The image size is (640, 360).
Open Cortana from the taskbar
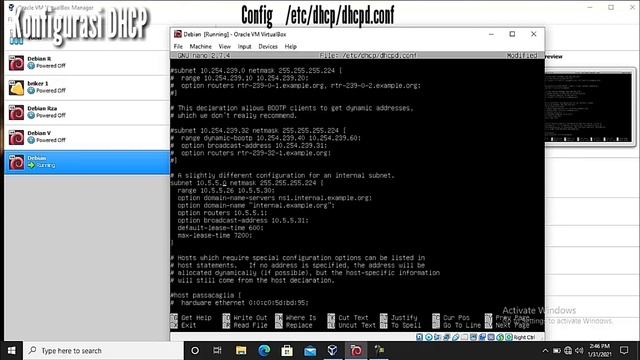195,351
